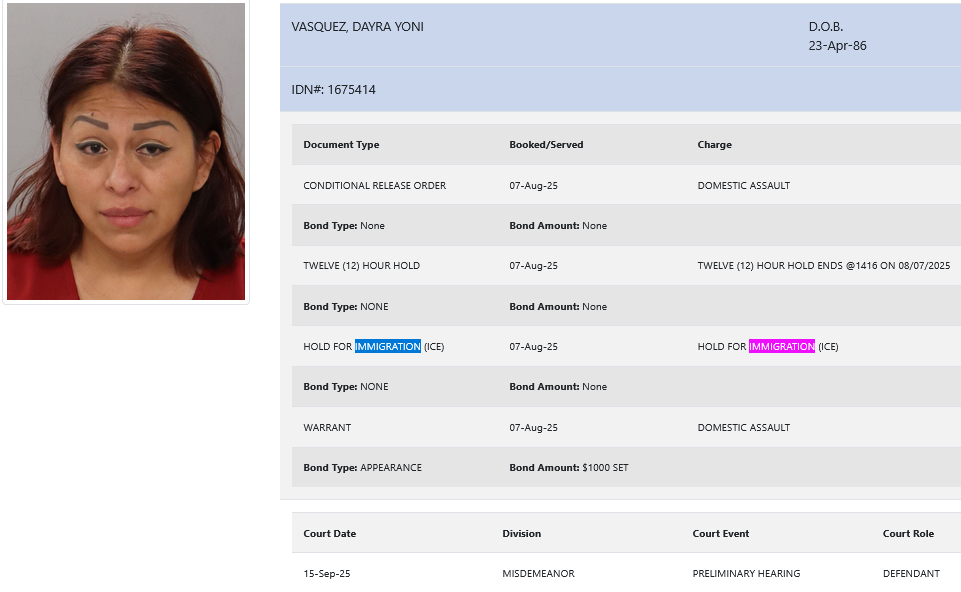
Task: Select the court date '15-Sep-25'
Action: tap(327, 574)
